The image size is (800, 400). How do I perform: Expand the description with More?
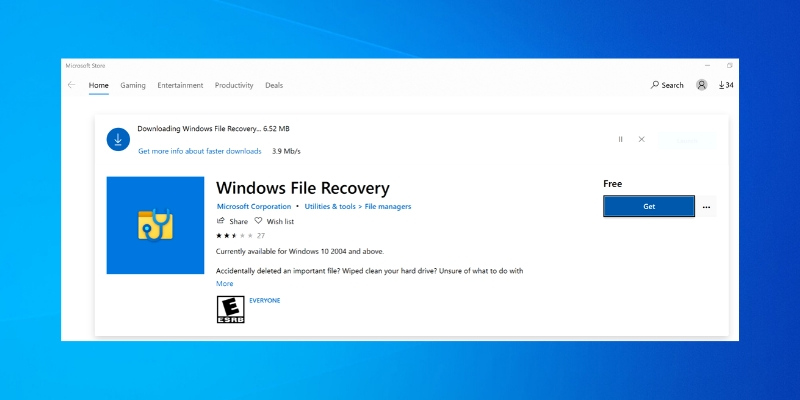coord(224,284)
